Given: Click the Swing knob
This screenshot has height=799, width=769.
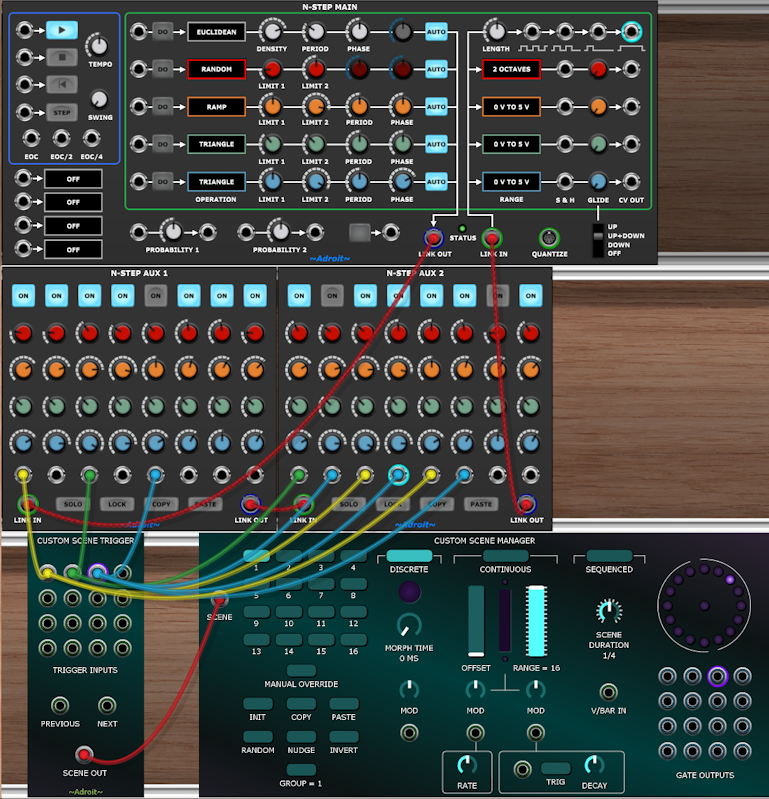Looking at the screenshot, I should (x=99, y=99).
